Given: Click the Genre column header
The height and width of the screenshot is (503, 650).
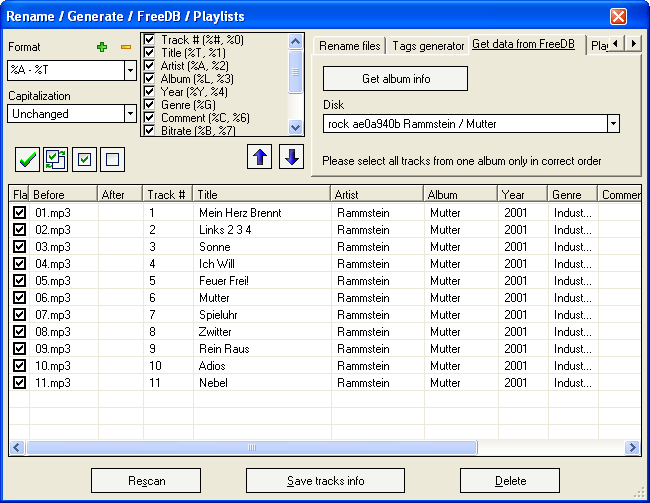Looking at the screenshot, I should click(573, 194).
